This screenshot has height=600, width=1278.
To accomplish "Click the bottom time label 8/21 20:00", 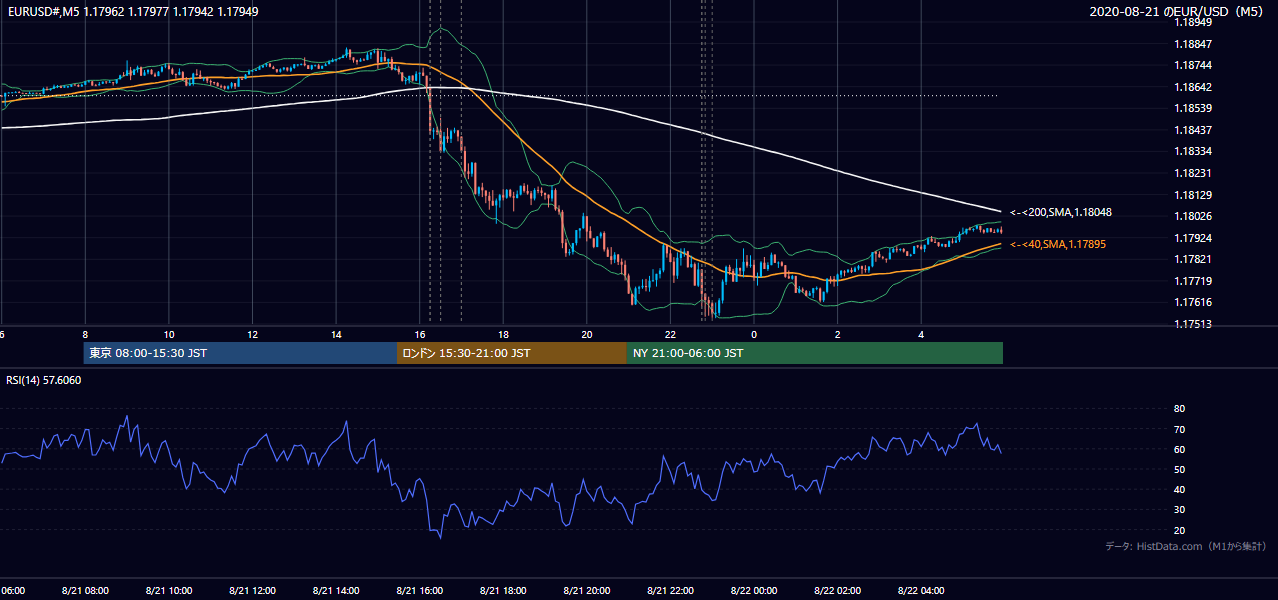I will (587, 591).
